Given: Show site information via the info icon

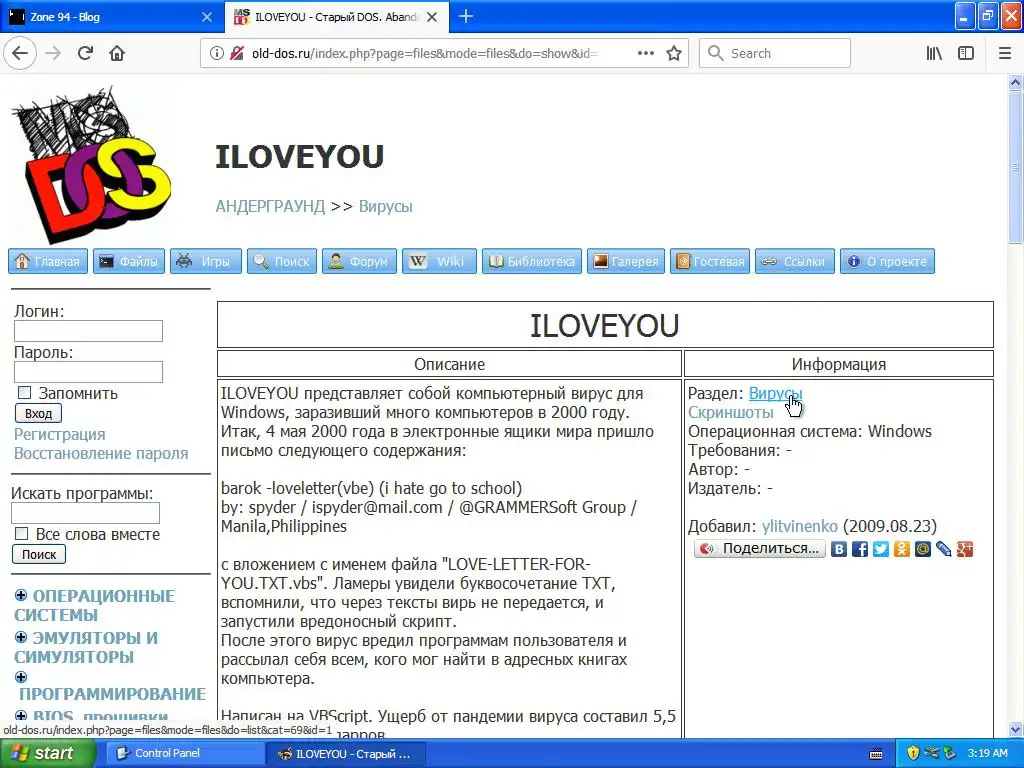Looking at the screenshot, I should 216,54.
